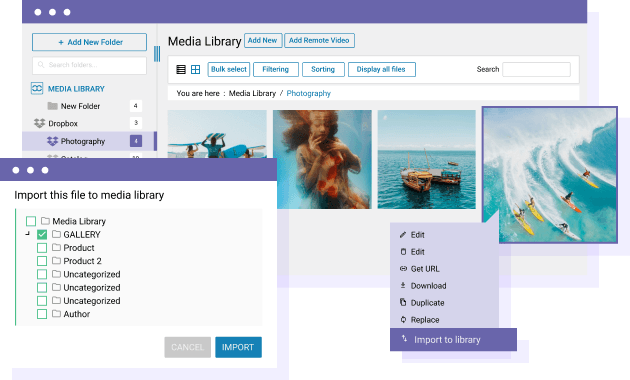The height and width of the screenshot is (380, 630).
Task: Select the first Edit context menu entry
Action: [444, 235]
